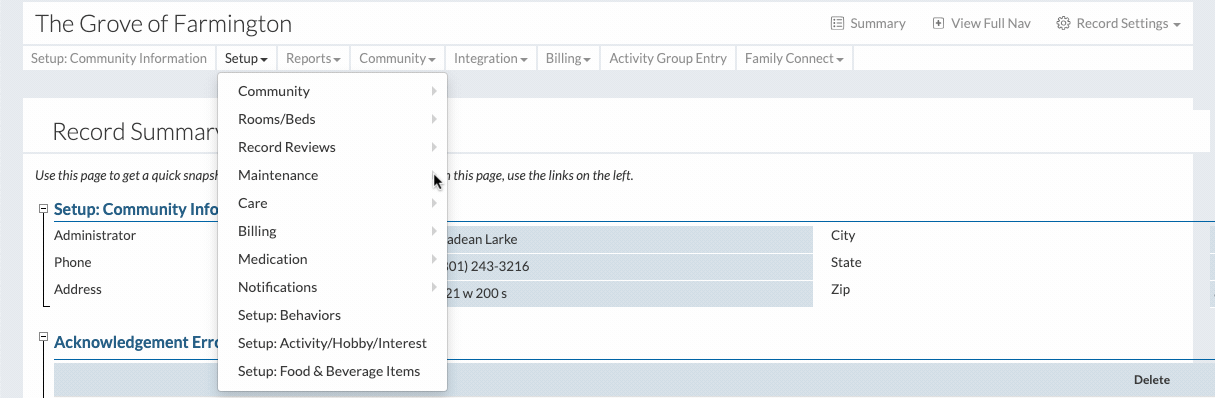1215x398 pixels.
Task: Open the Reports dropdown menu
Action: click(313, 58)
